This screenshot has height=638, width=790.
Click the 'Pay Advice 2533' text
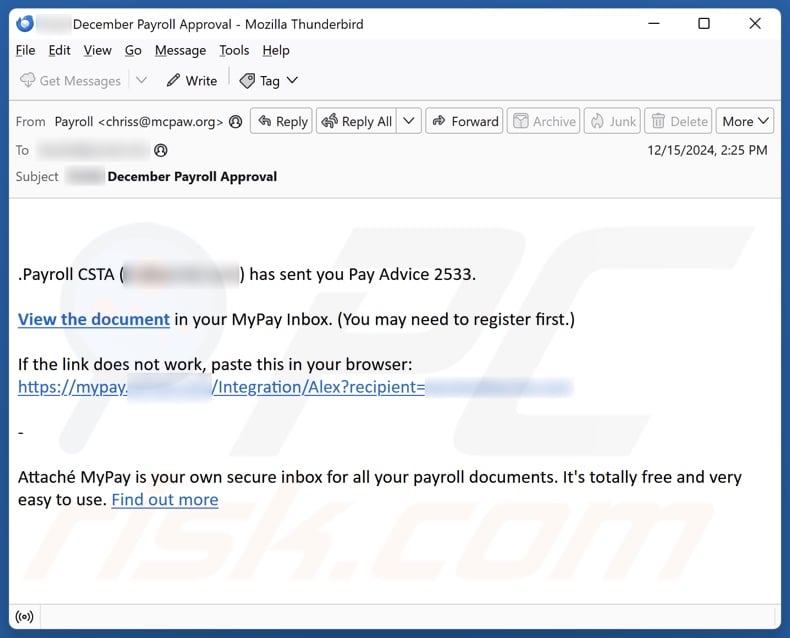point(412,274)
